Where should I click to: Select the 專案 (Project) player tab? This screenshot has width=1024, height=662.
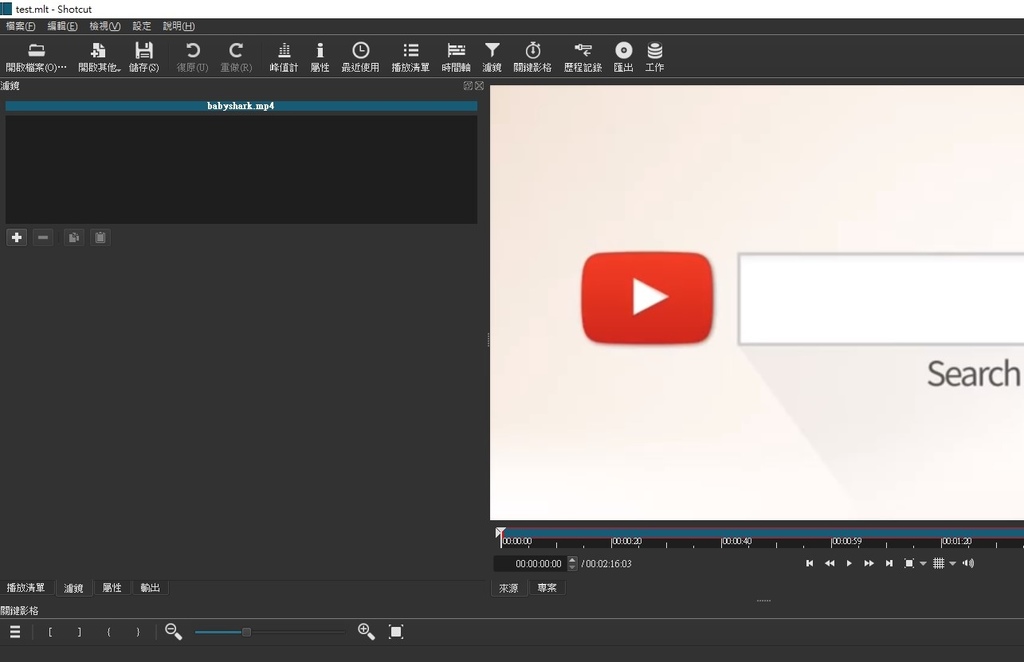coord(547,588)
